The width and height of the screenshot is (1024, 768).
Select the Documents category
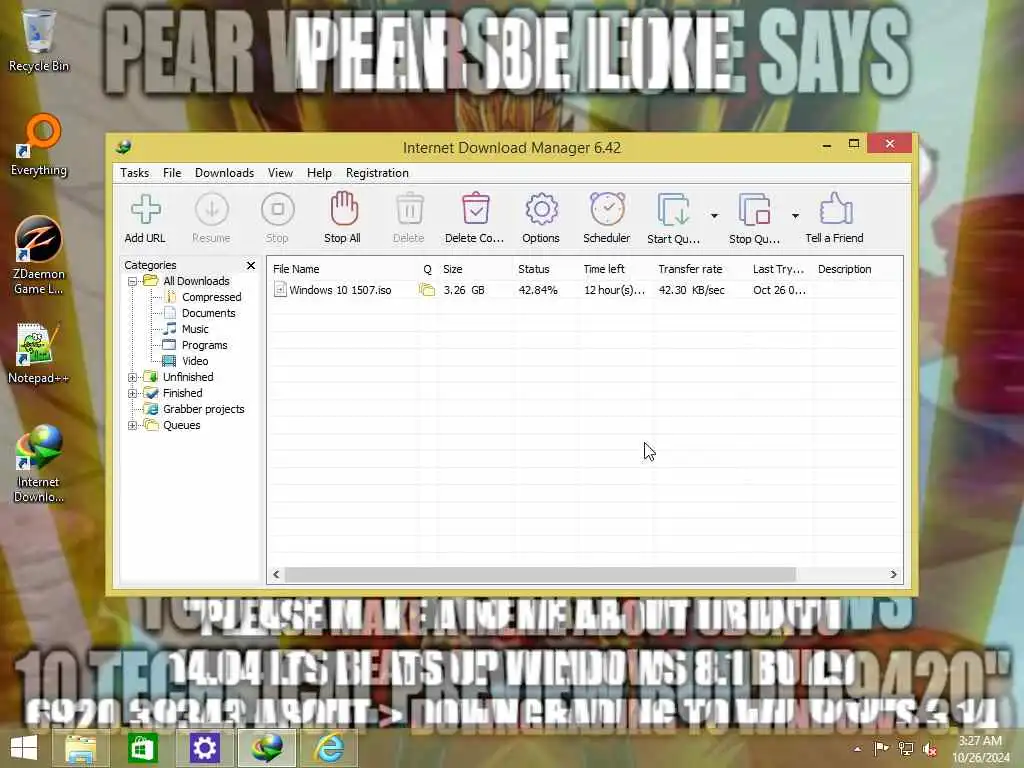tap(208, 313)
